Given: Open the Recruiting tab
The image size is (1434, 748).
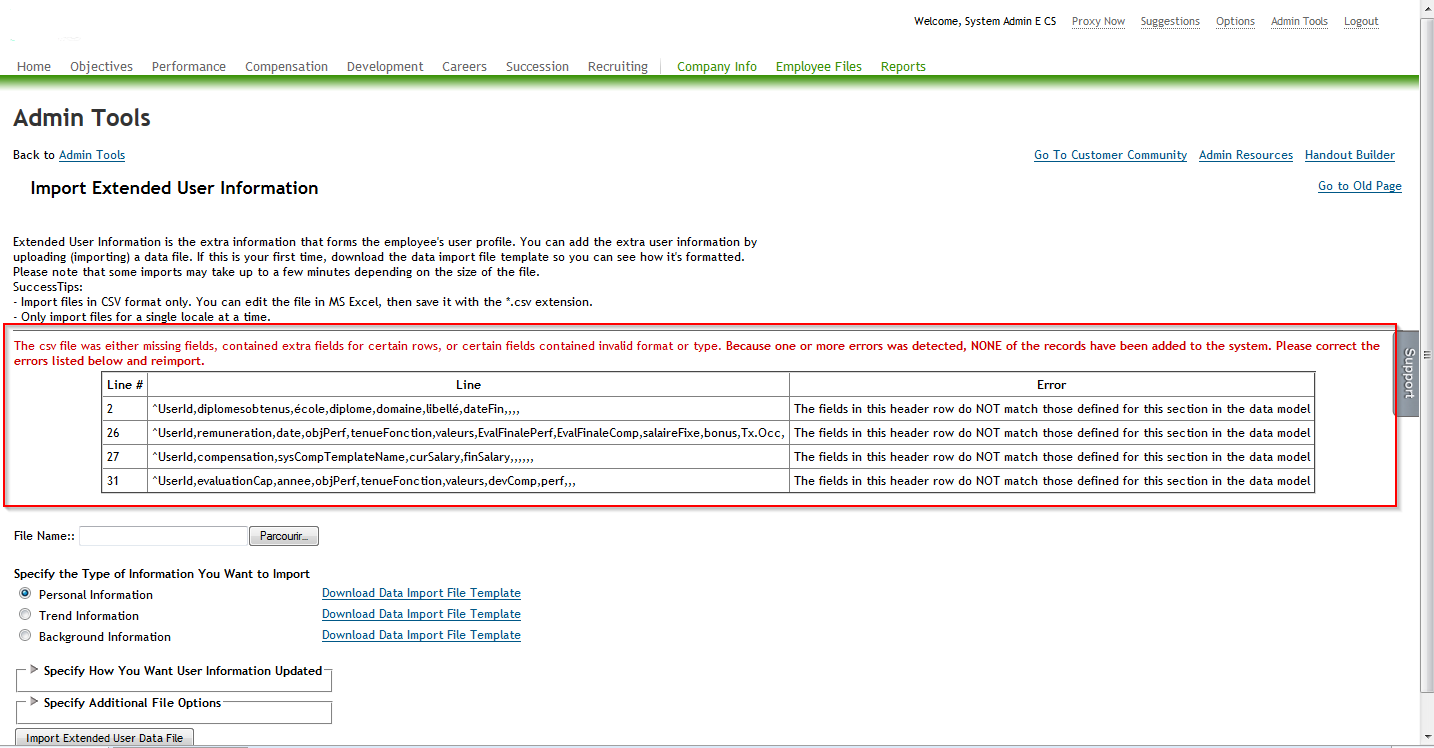Looking at the screenshot, I should pyautogui.click(x=618, y=67).
